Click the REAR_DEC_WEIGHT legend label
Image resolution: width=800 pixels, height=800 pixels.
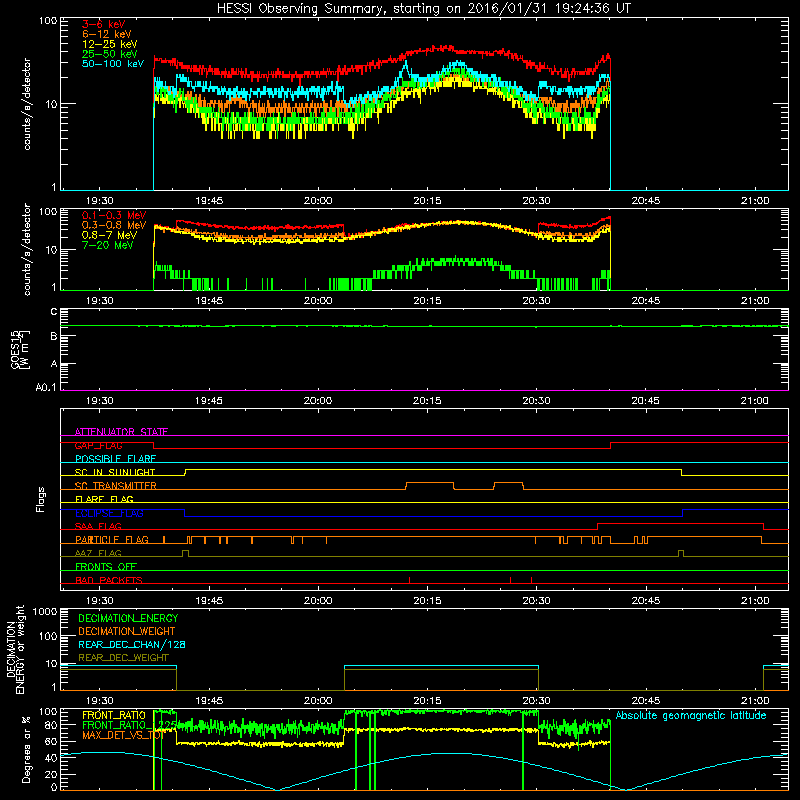123,658
